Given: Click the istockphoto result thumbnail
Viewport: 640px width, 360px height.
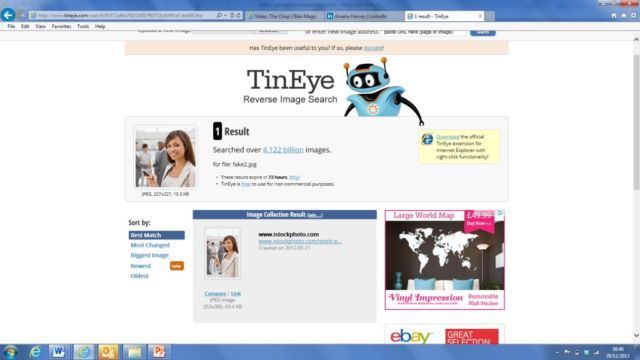Looking at the screenshot, I should coord(222,253).
